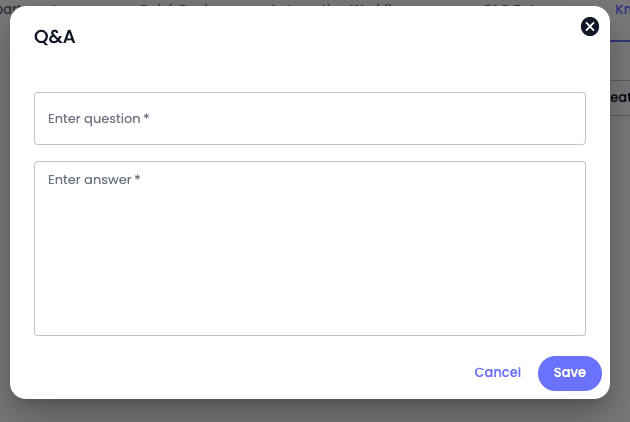Click the right end of the question field

[562, 119]
